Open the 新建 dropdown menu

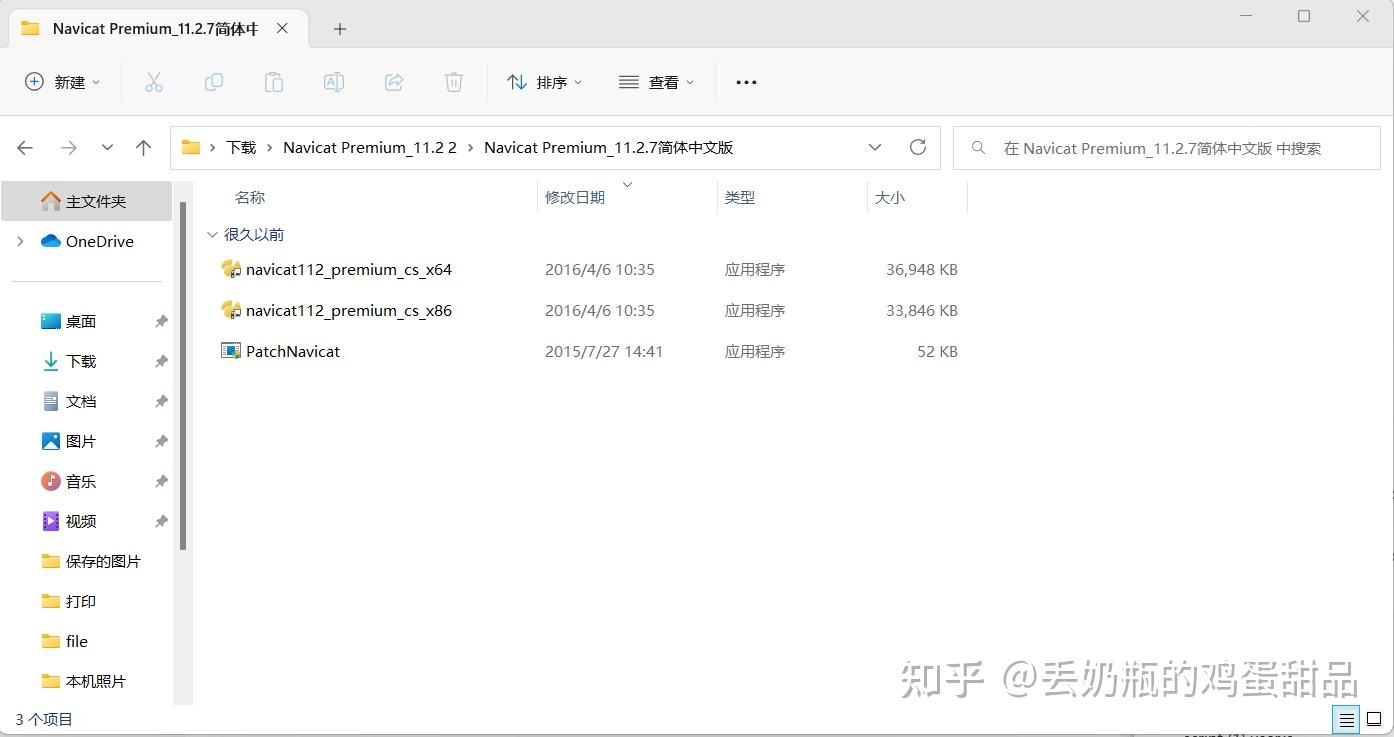click(x=63, y=82)
